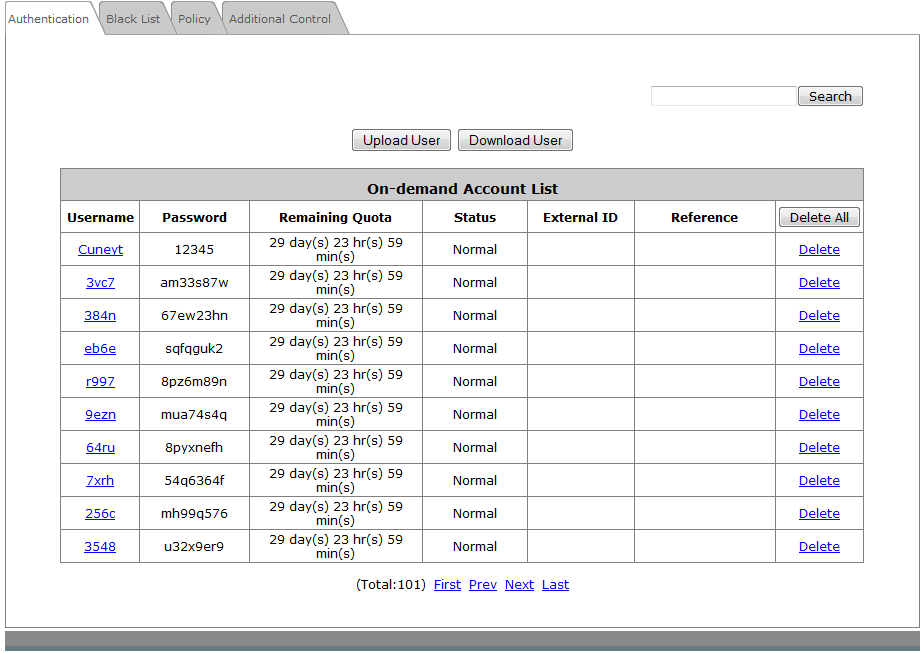Open user account 3vc7

[x=100, y=283]
